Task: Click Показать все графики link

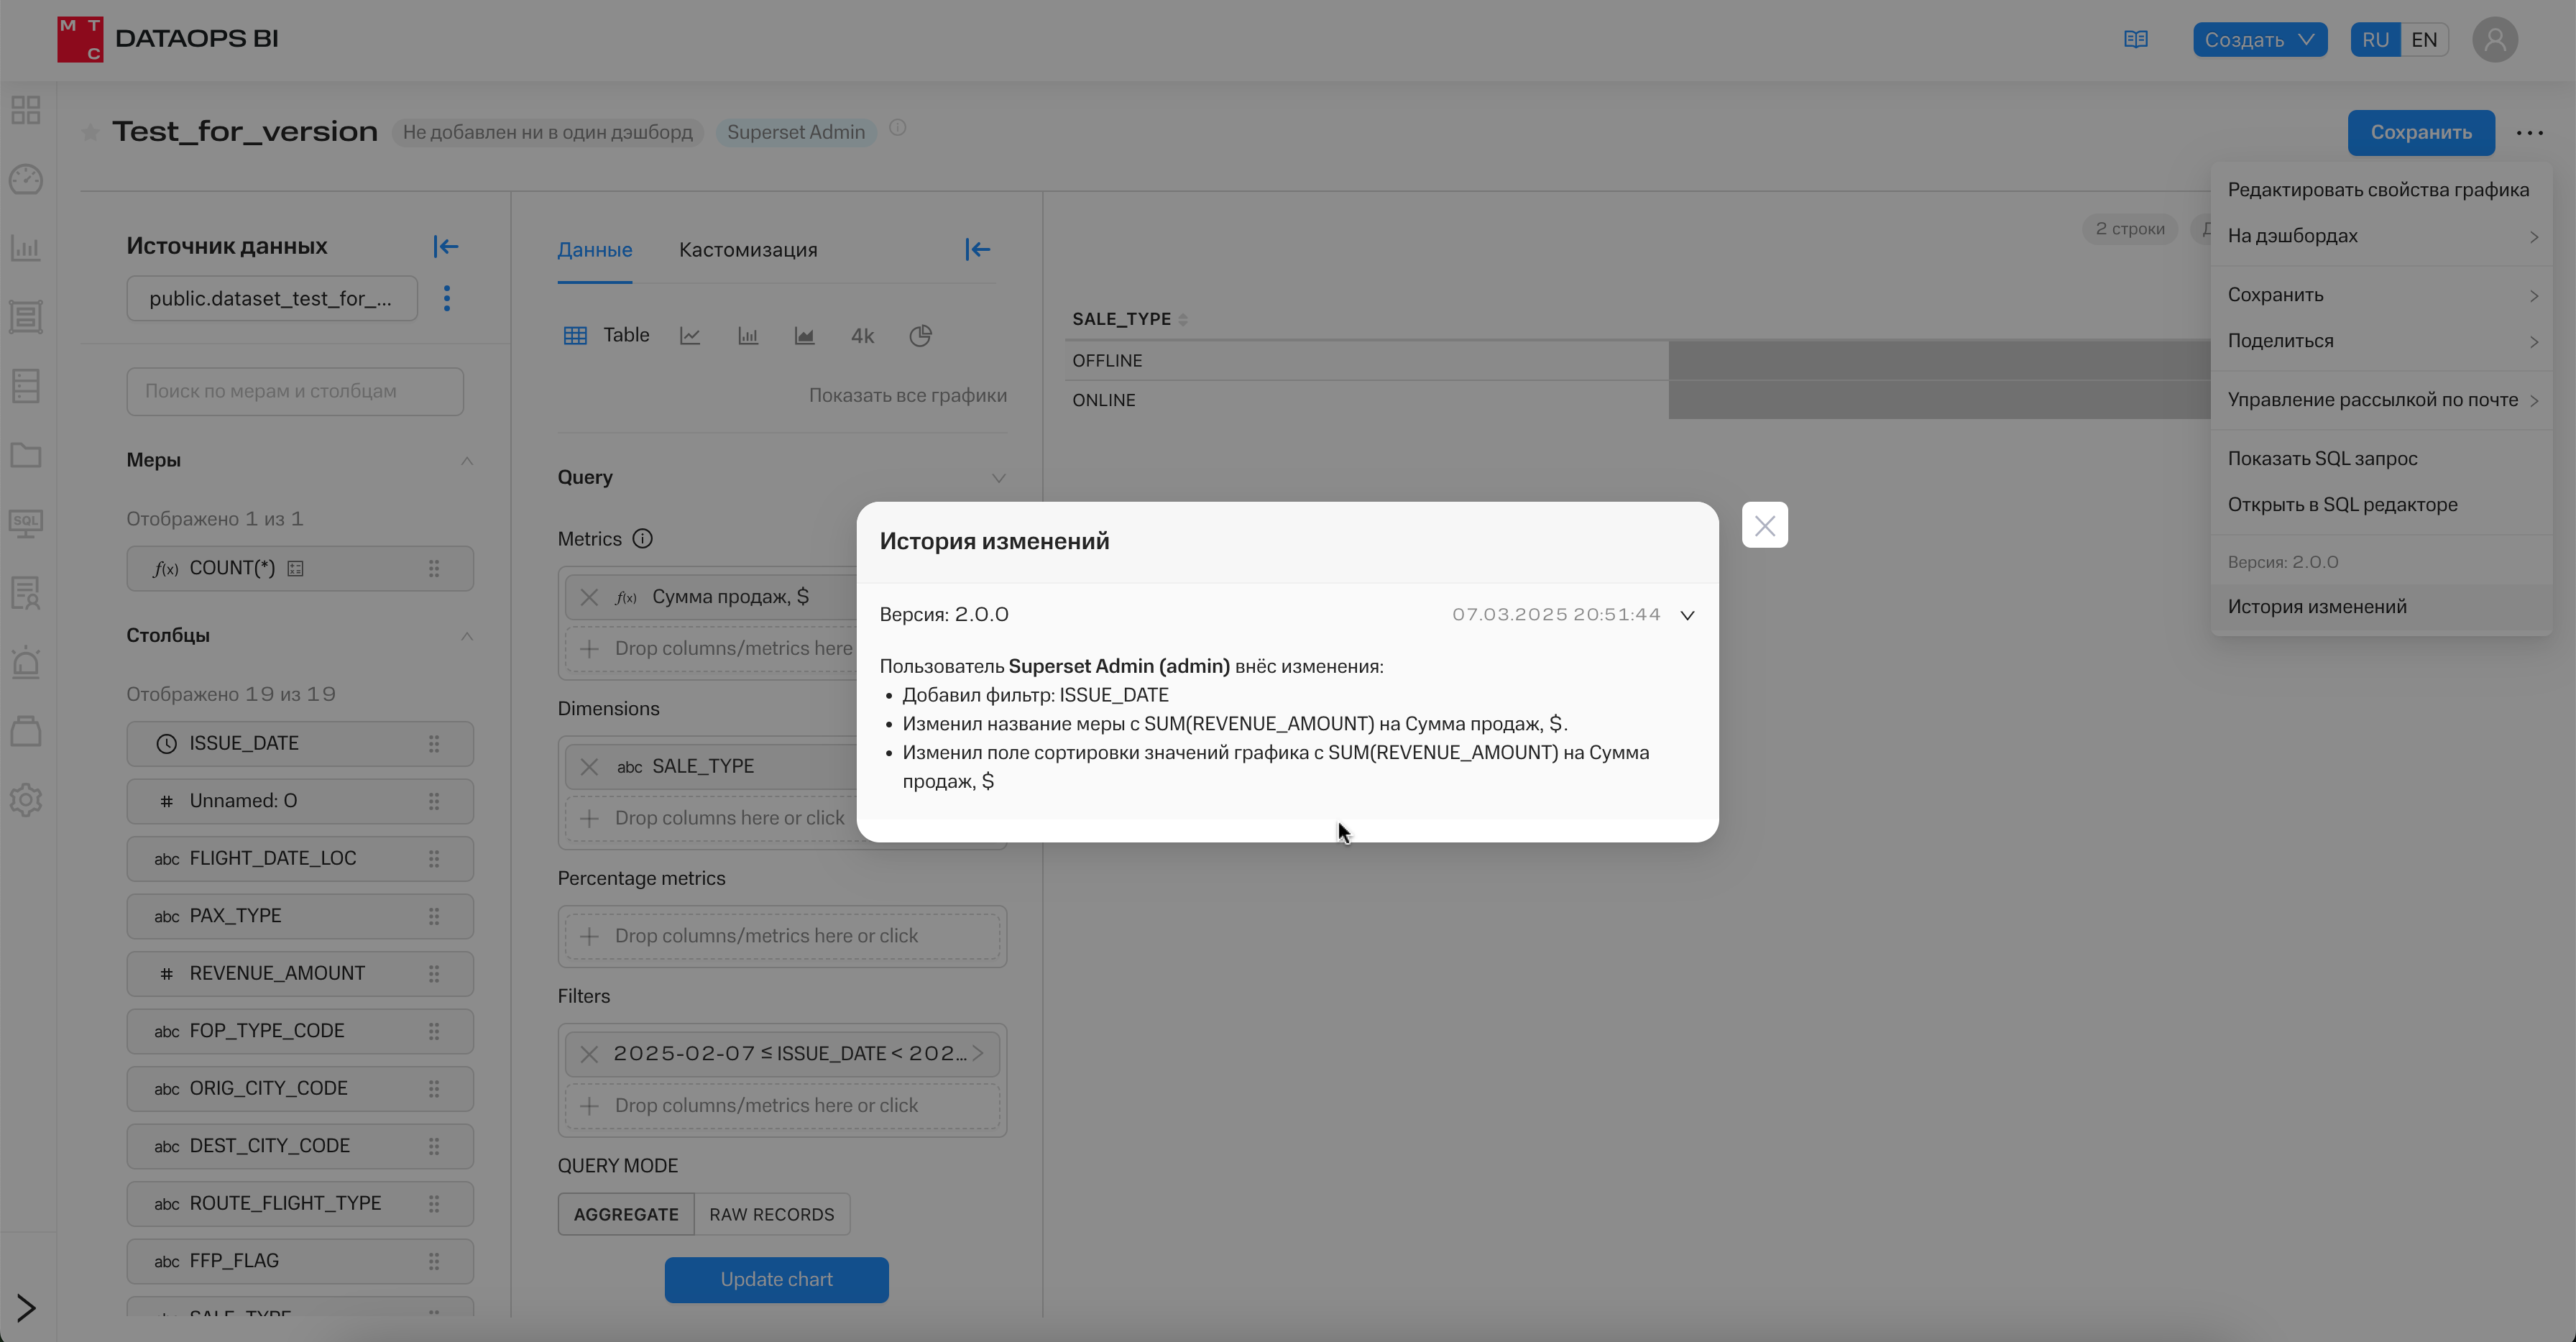Action: (x=908, y=395)
